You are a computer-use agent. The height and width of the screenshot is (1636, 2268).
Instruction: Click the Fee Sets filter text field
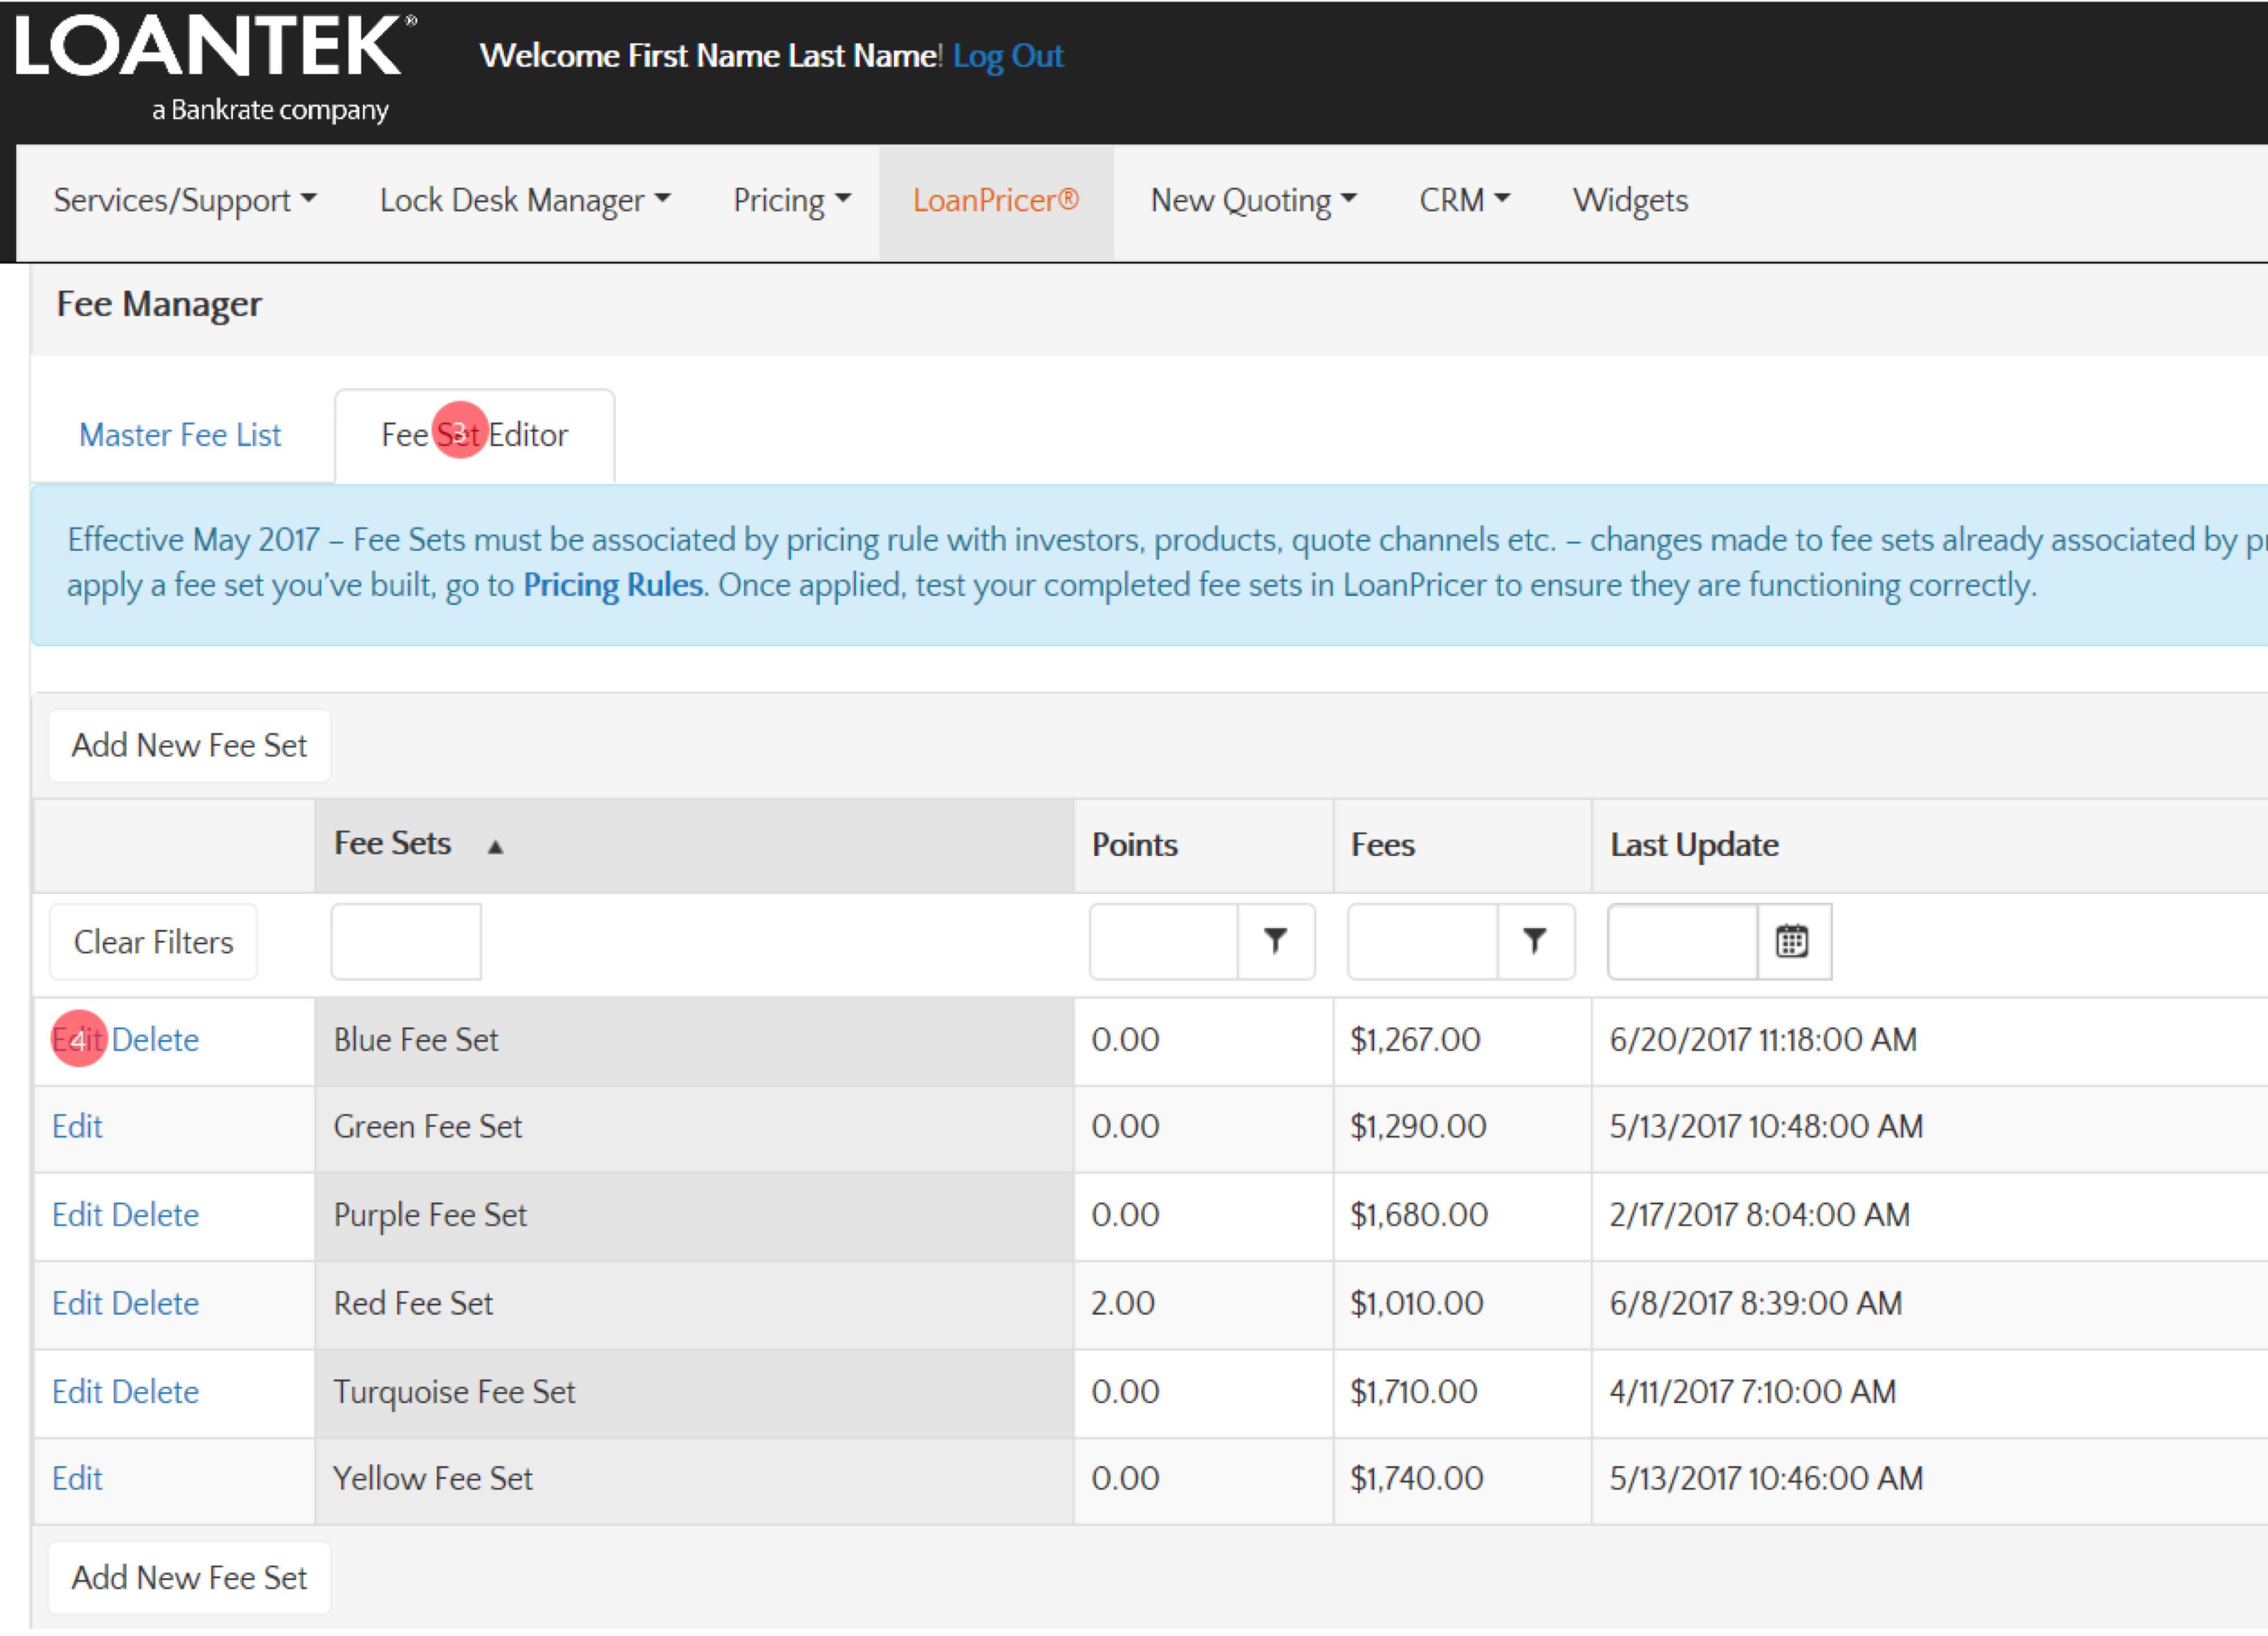pyautogui.click(x=406, y=942)
